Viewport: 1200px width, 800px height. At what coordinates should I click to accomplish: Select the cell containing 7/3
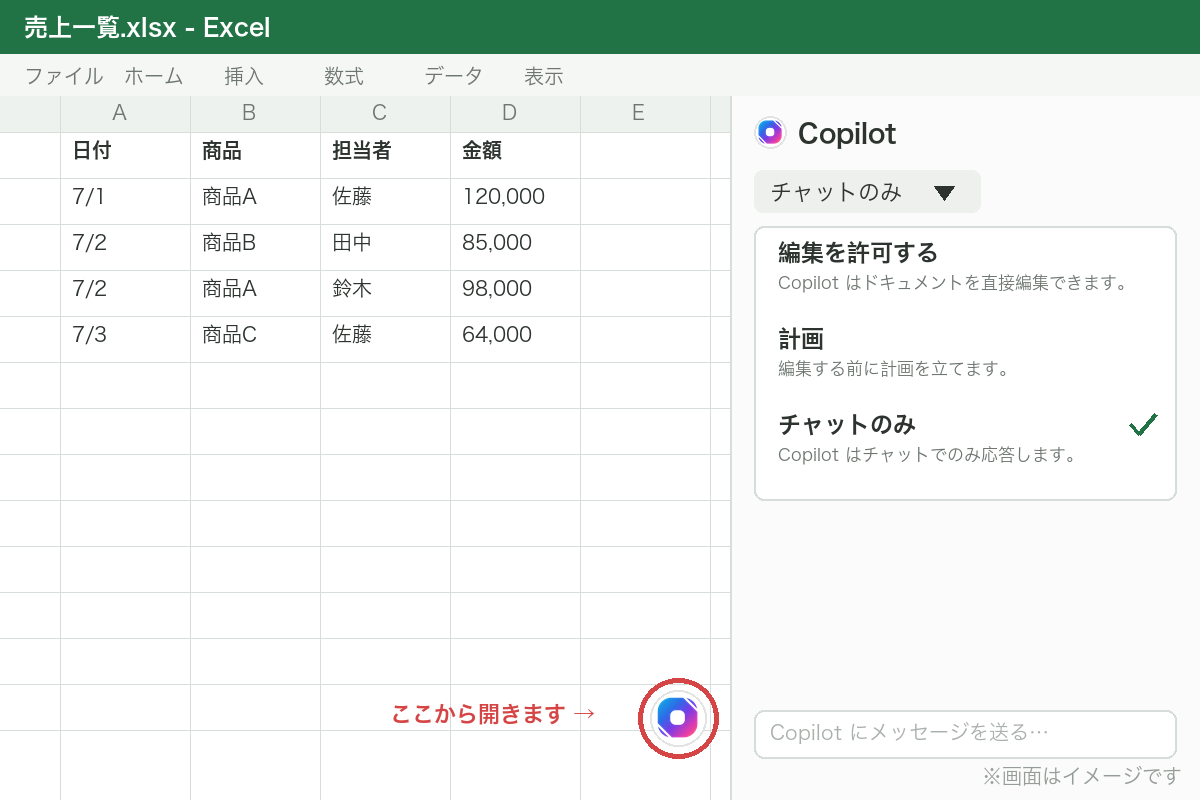point(125,339)
